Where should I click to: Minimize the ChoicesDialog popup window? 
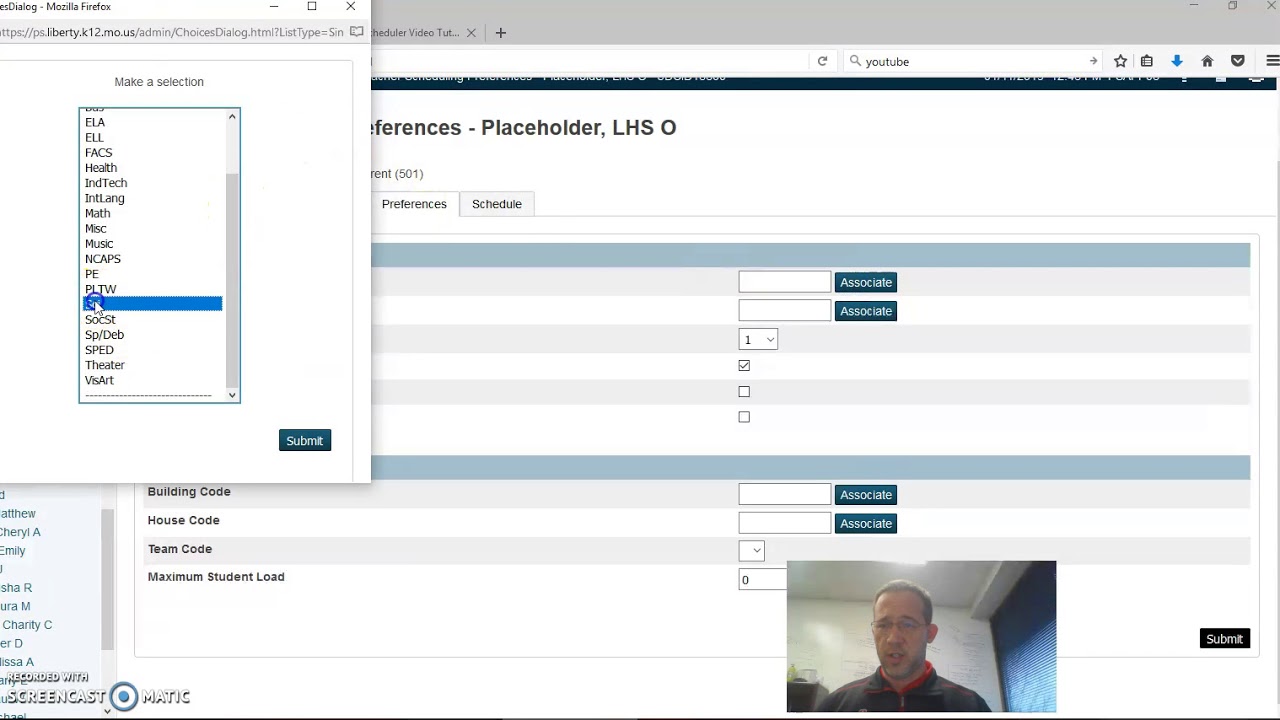pos(274,7)
